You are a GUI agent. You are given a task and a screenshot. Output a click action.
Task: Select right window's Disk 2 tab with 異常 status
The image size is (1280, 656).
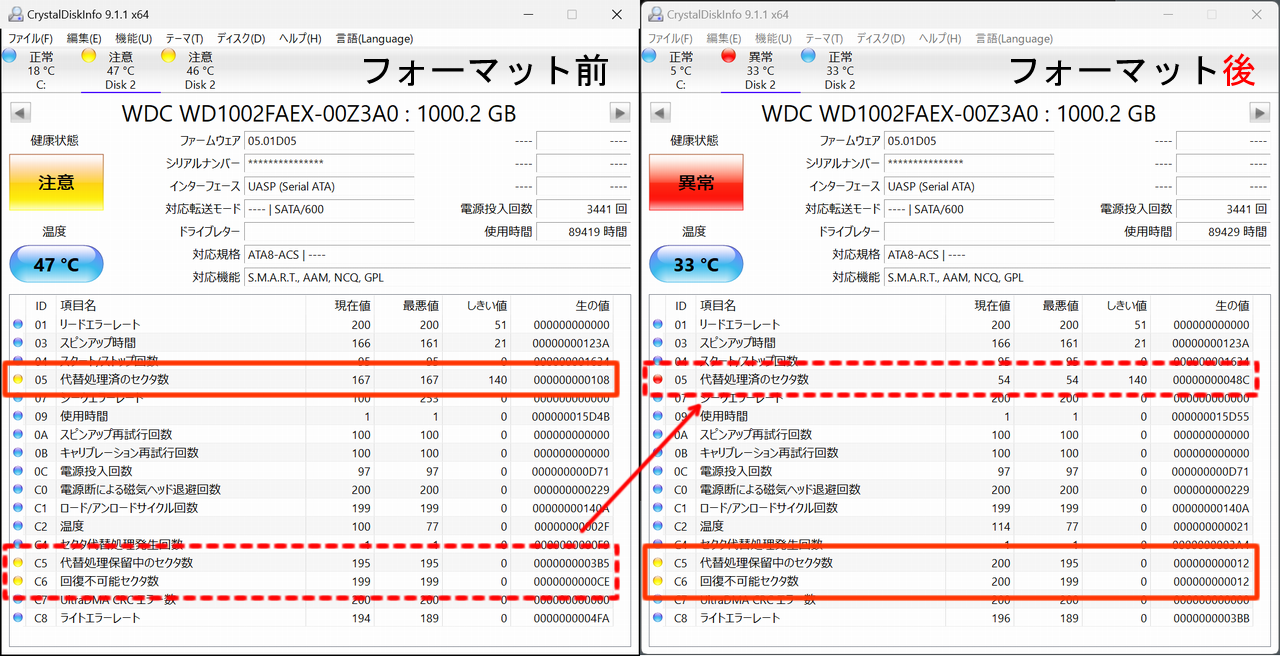(x=760, y=70)
